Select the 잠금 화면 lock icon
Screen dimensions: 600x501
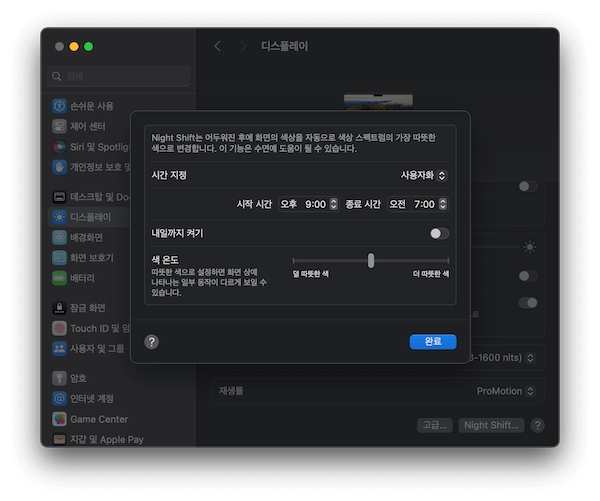(x=59, y=308)
